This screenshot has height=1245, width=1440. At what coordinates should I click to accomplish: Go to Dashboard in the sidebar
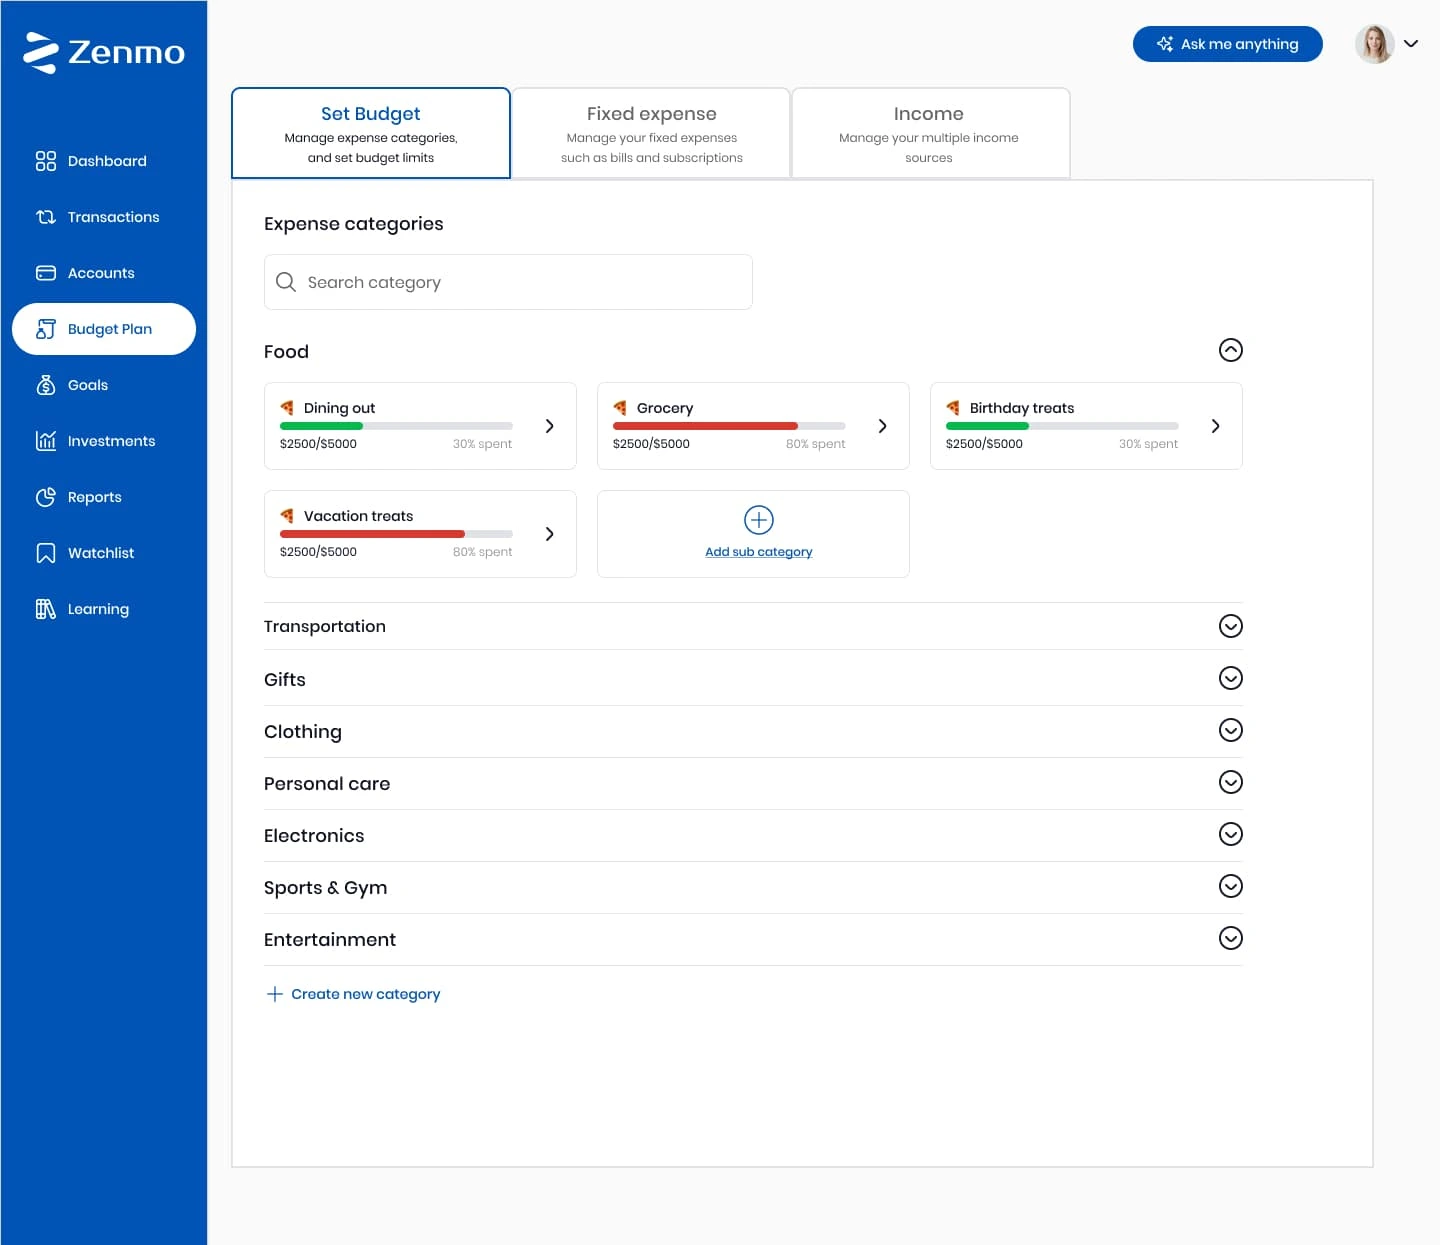104,161
